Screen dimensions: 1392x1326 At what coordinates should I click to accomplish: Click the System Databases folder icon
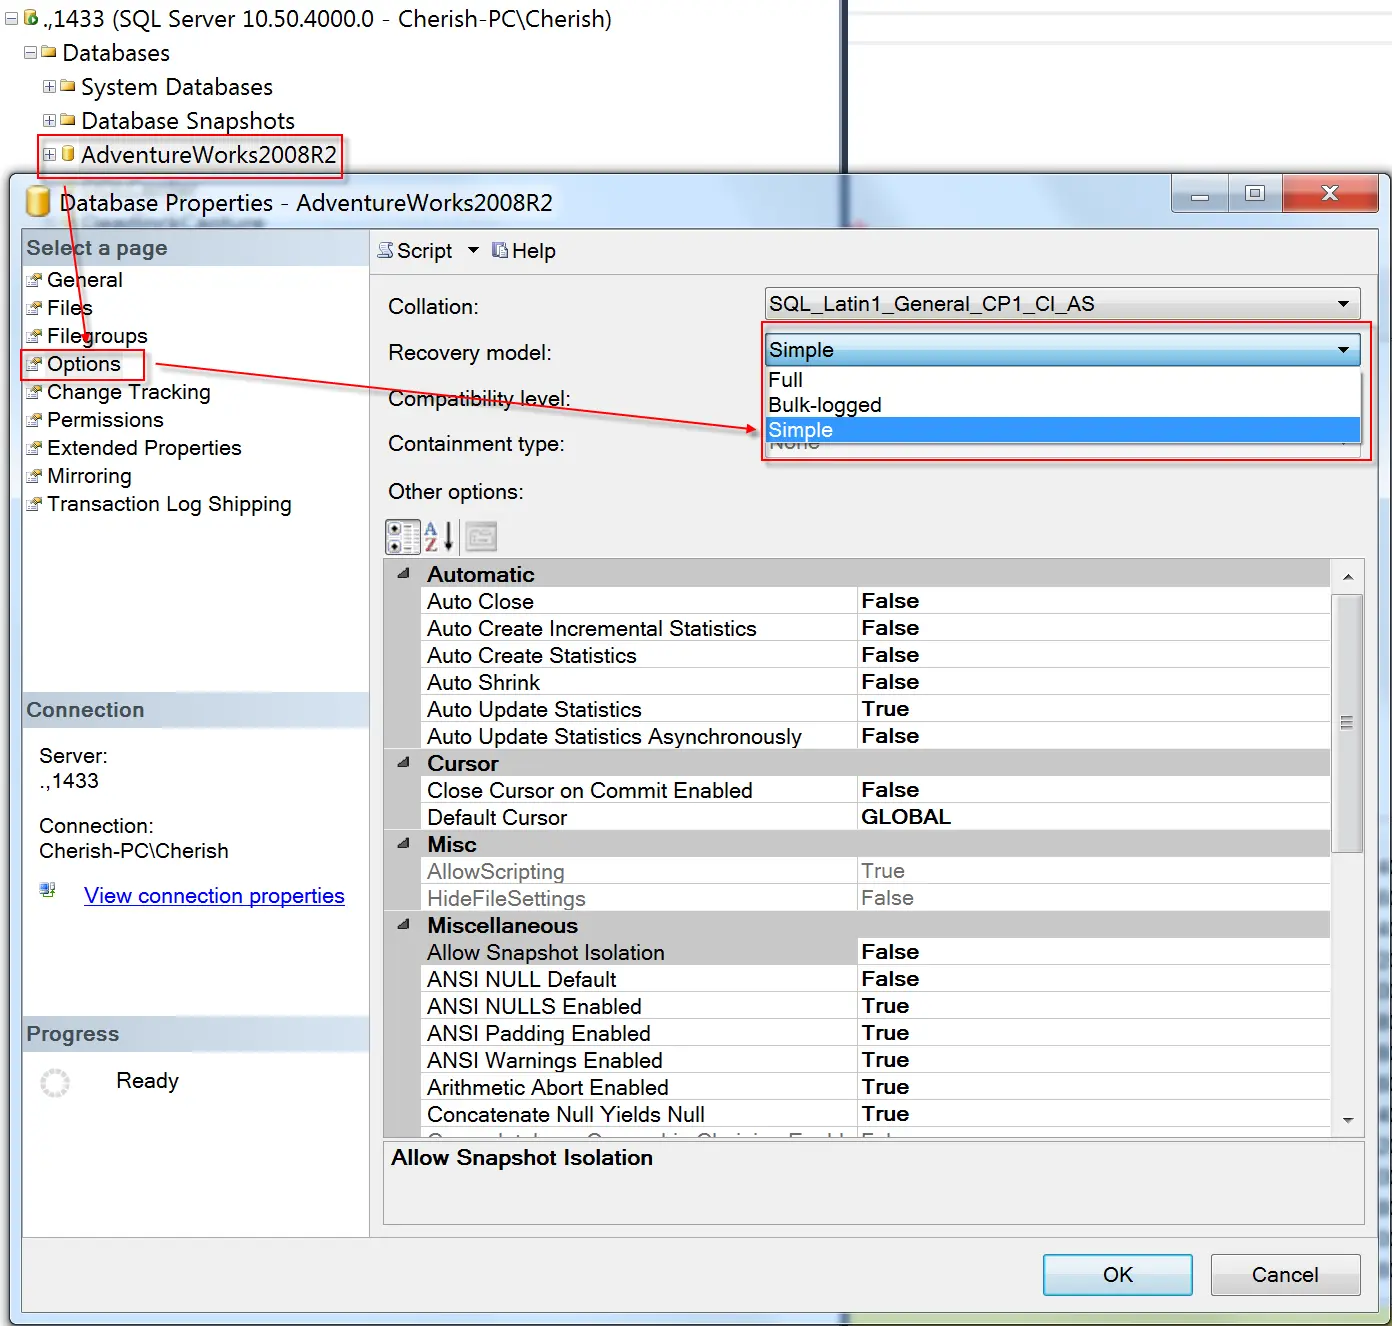(67, 86)
